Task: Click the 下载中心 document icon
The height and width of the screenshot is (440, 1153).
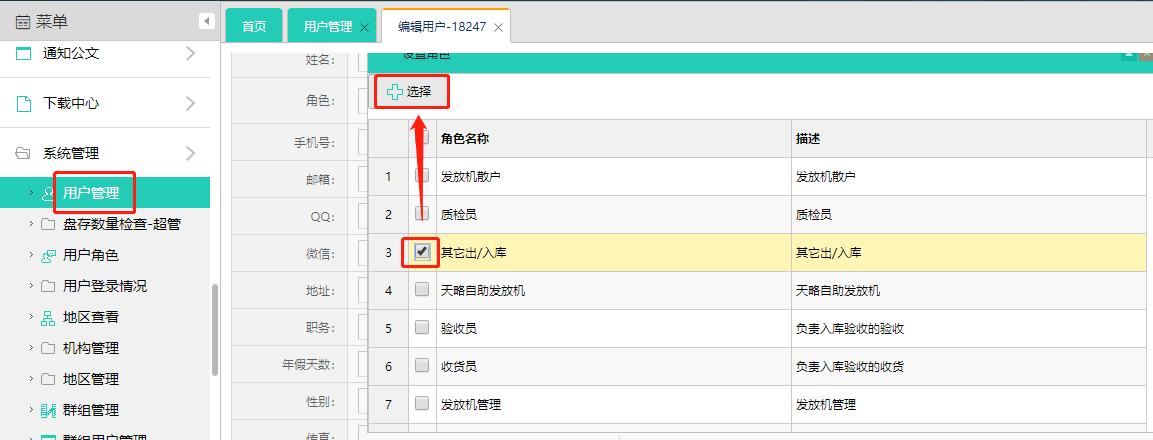Action: (23, 103)
